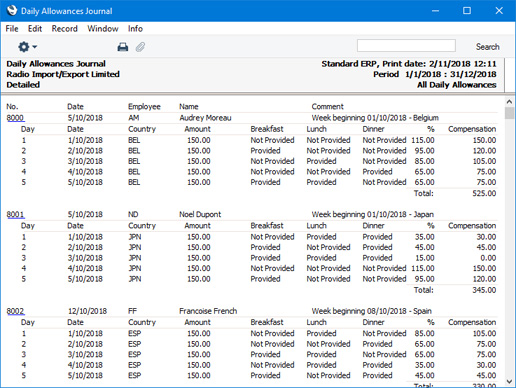Click the Comment column header
Screen dimensions: 516x388
[x=327, y=107]
